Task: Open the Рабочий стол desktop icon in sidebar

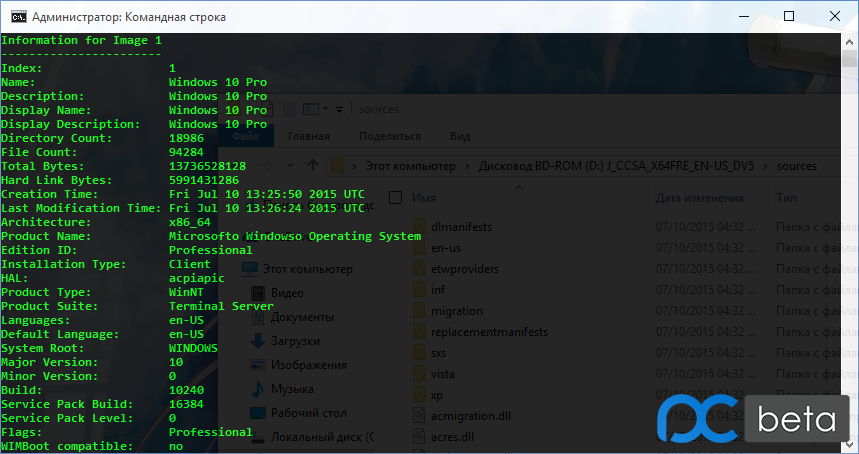Action: (x=257, y=413)
